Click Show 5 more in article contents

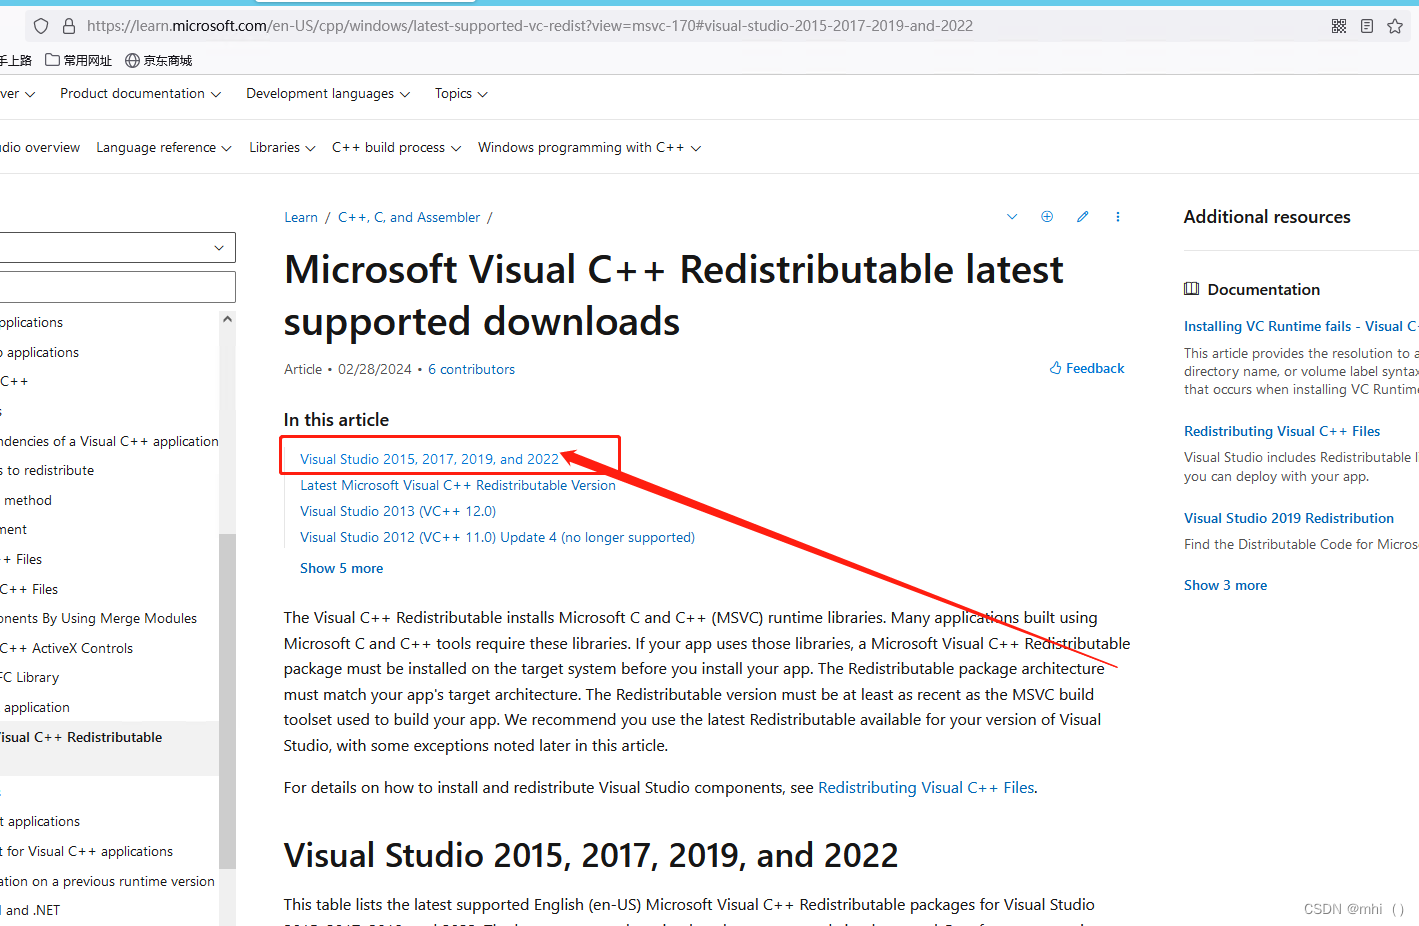point(341,568)
